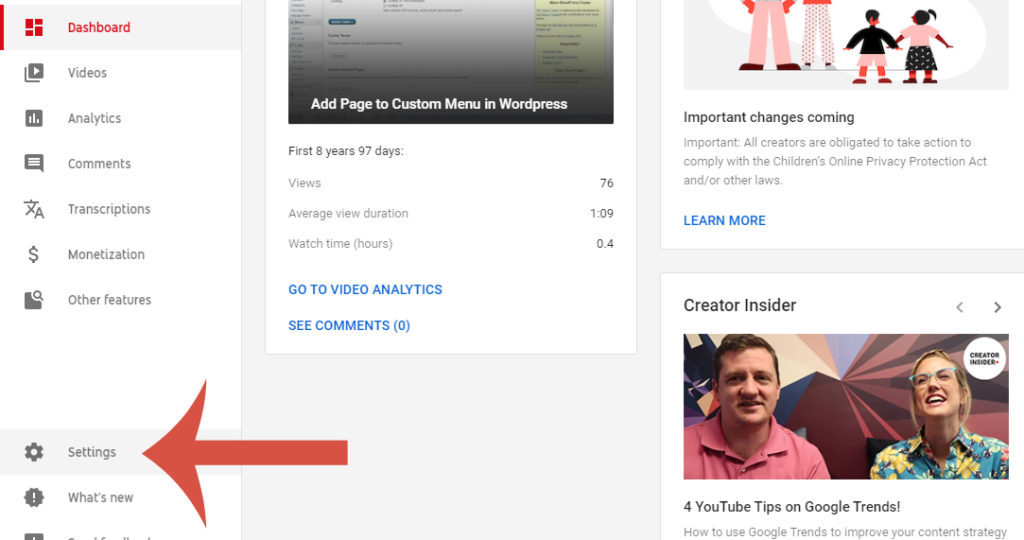Click the Other features icon
This screenshot has width=1024, height=540.
point(34,300)
